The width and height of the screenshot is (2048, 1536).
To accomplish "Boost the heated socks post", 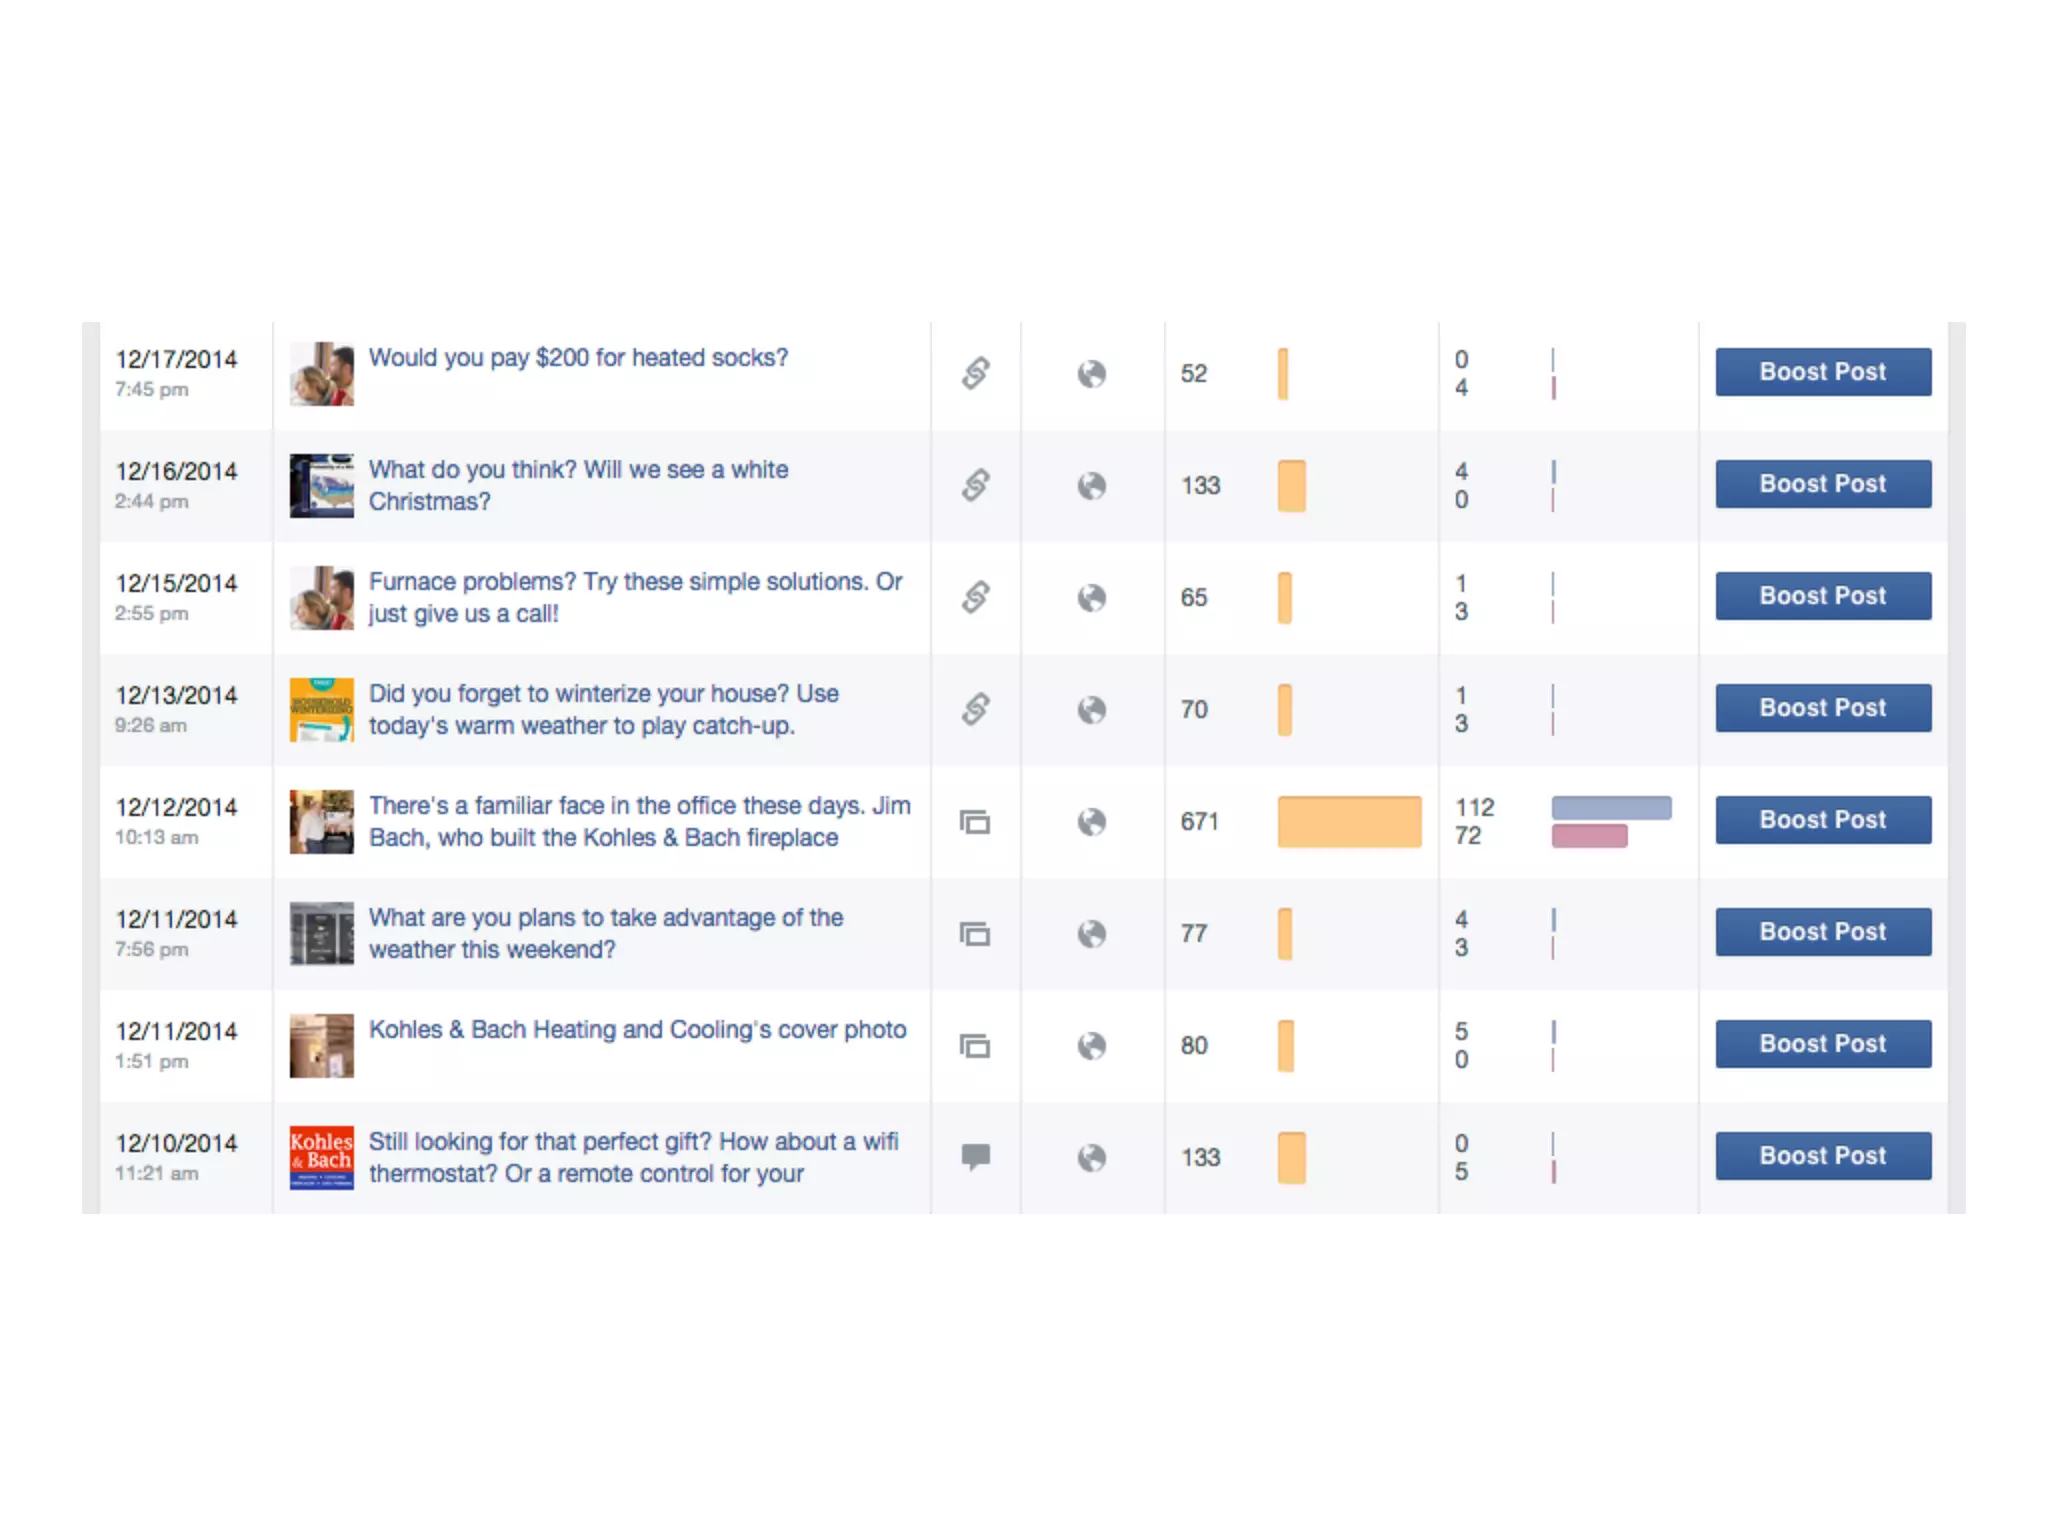I will (x=1822, y=372).
